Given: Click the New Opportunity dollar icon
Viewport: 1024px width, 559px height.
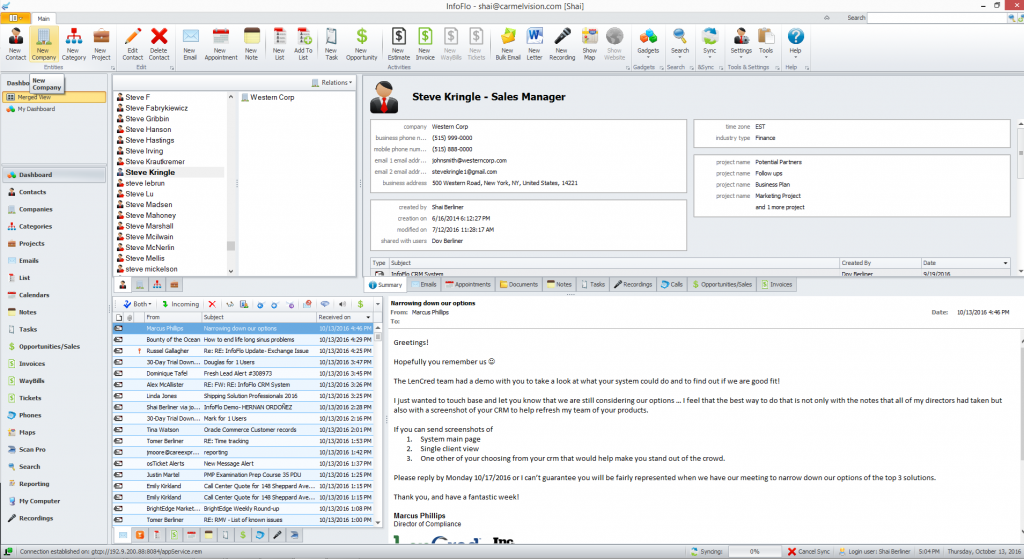Looking at the screenshot, I should coord(361,44).
